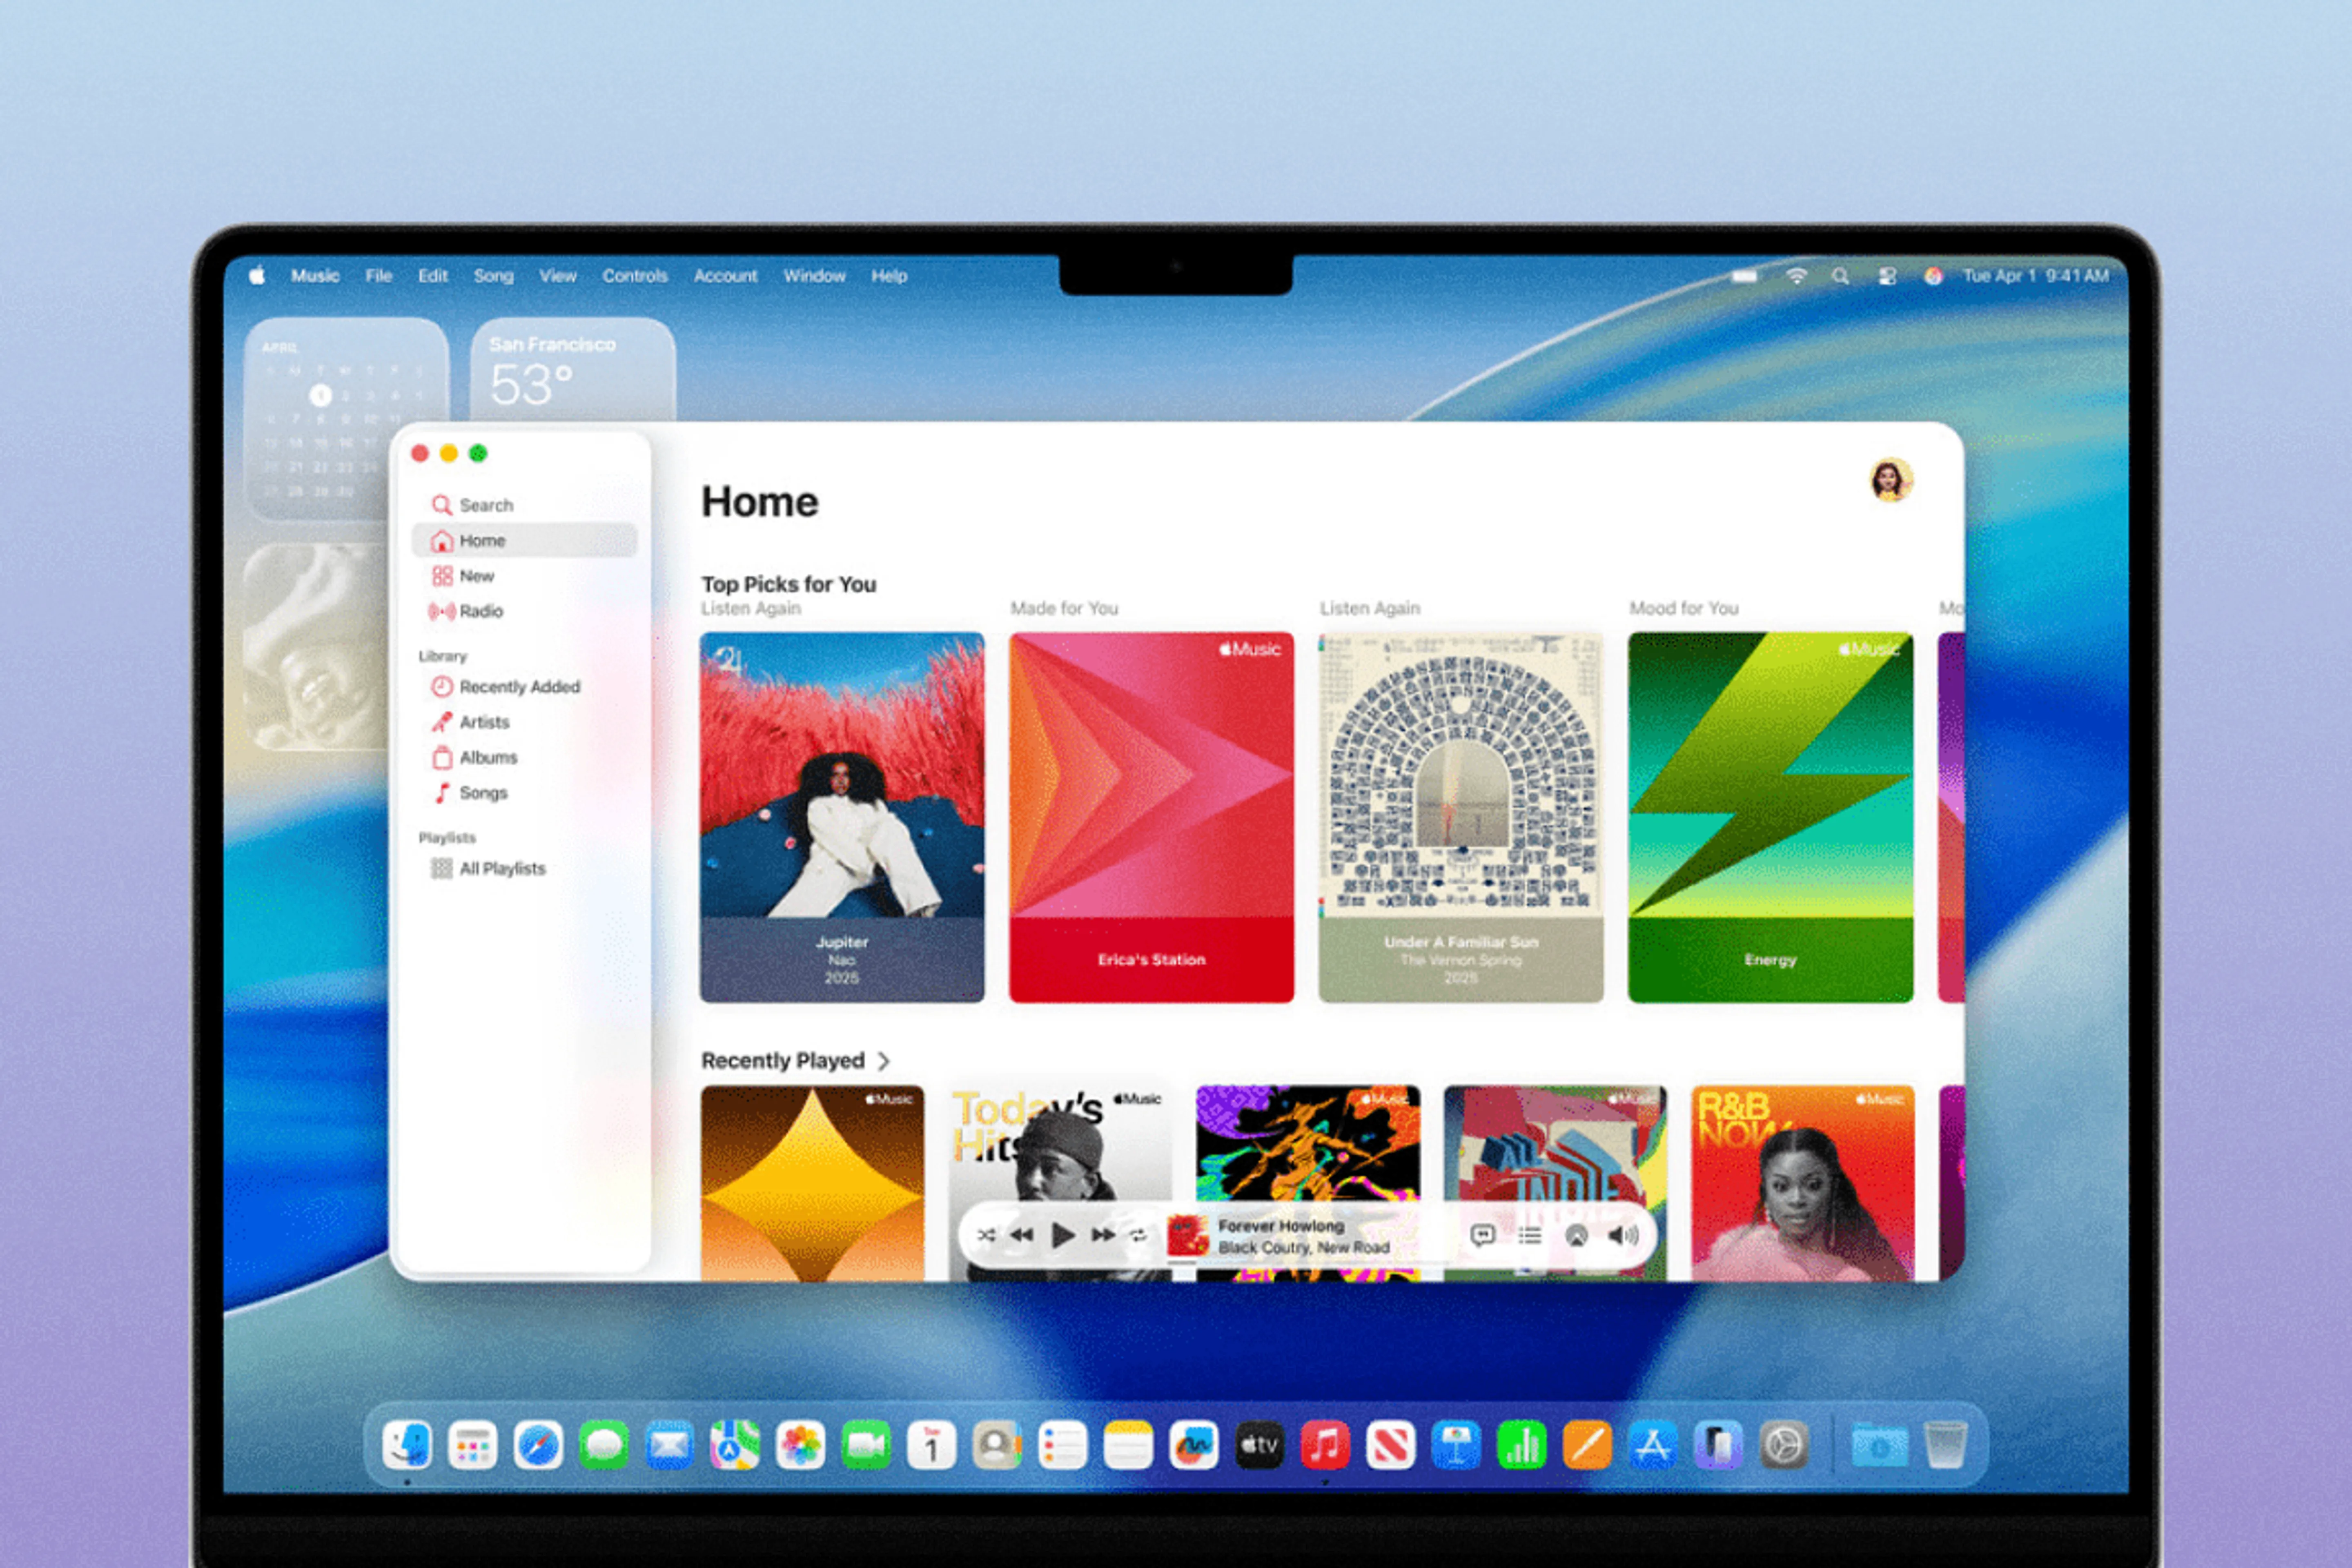Open the File menu
This screenshot has width=2352, height=1568.
379,276
